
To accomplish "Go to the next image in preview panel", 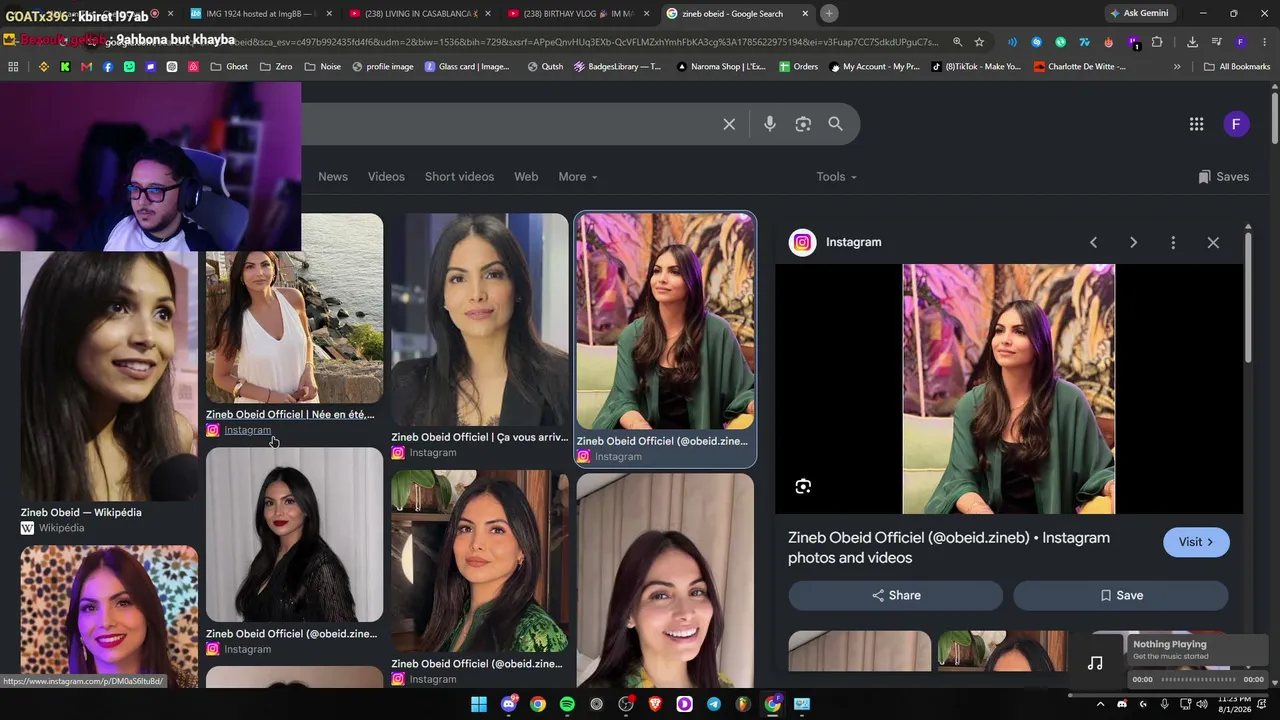I will click(x=1133, y=242).
